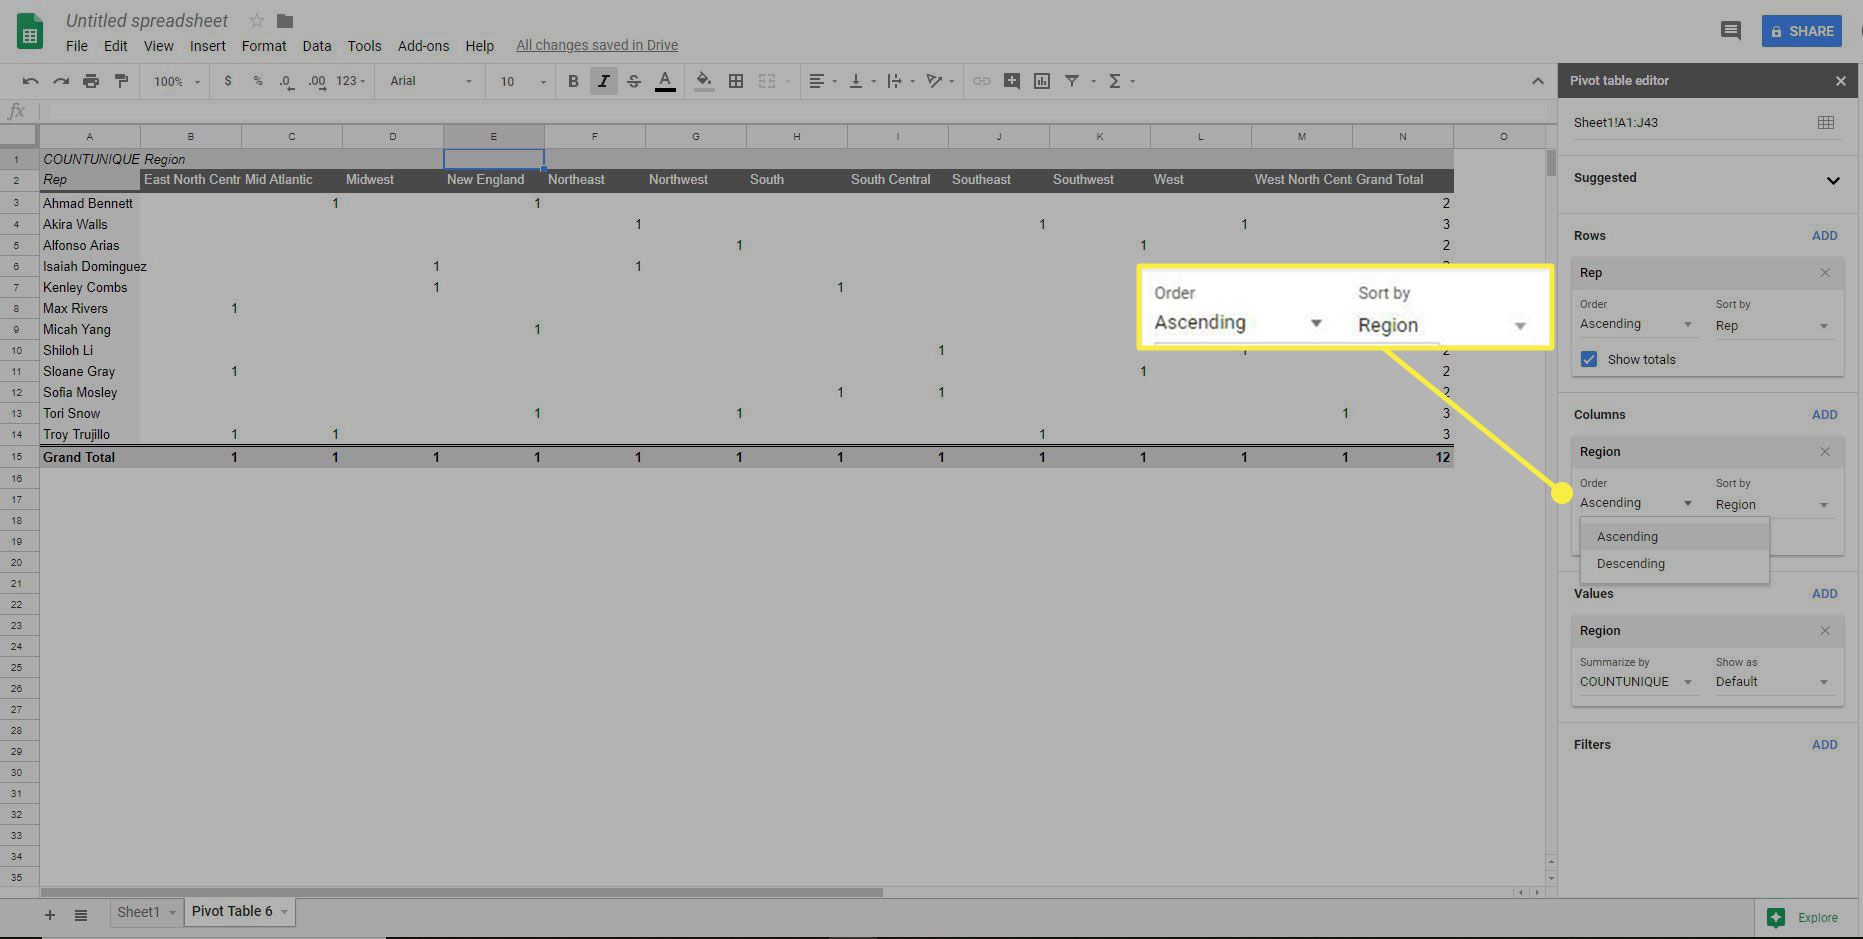This screenshot has height=939, width=1863.
Task: Format as currency with the dollar icon
Action: [x=228, y=81]
